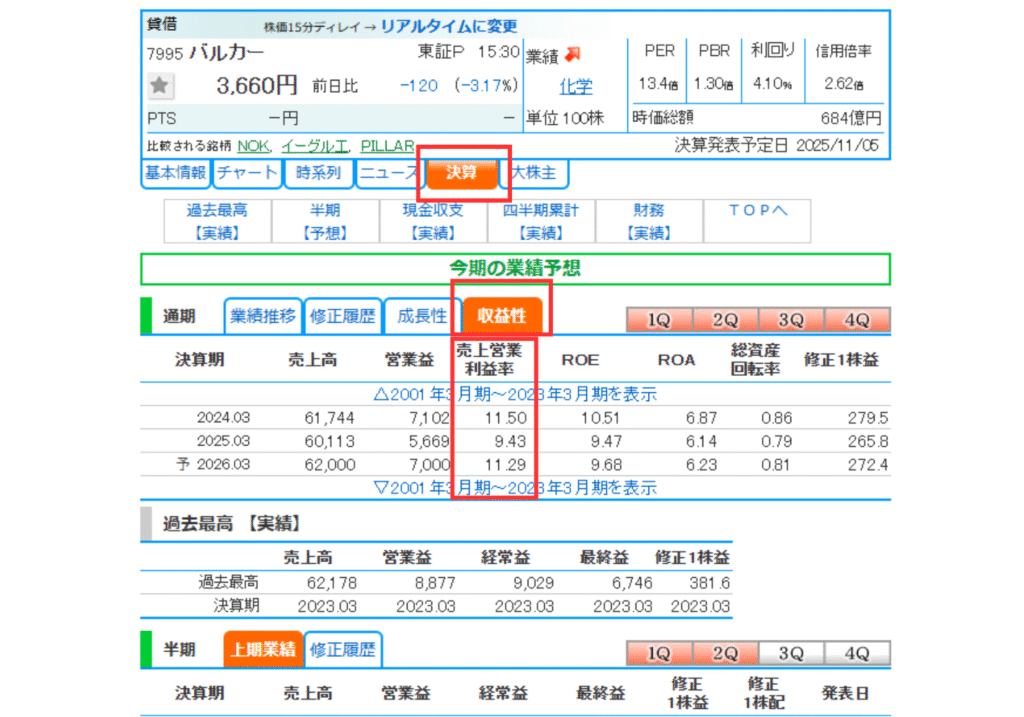Select the 収益性 tab

click(x=501, y=316)
